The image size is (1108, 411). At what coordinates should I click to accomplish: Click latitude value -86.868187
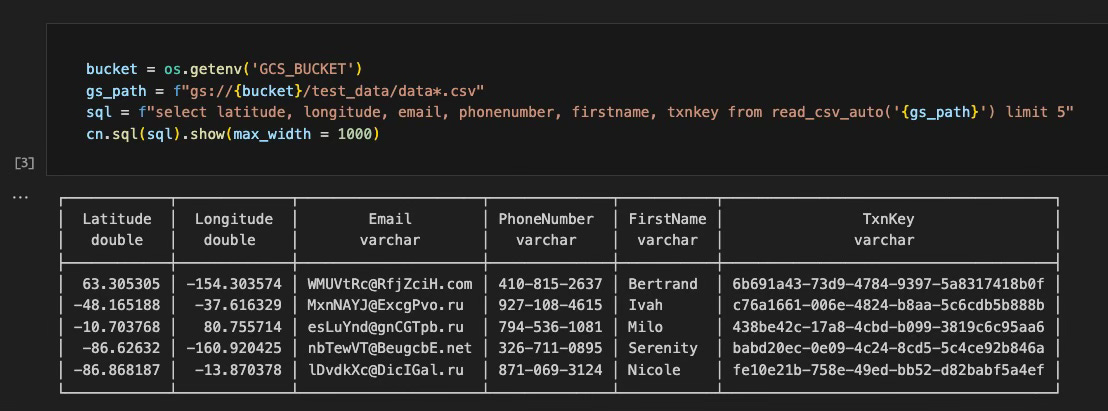[117, 370]
